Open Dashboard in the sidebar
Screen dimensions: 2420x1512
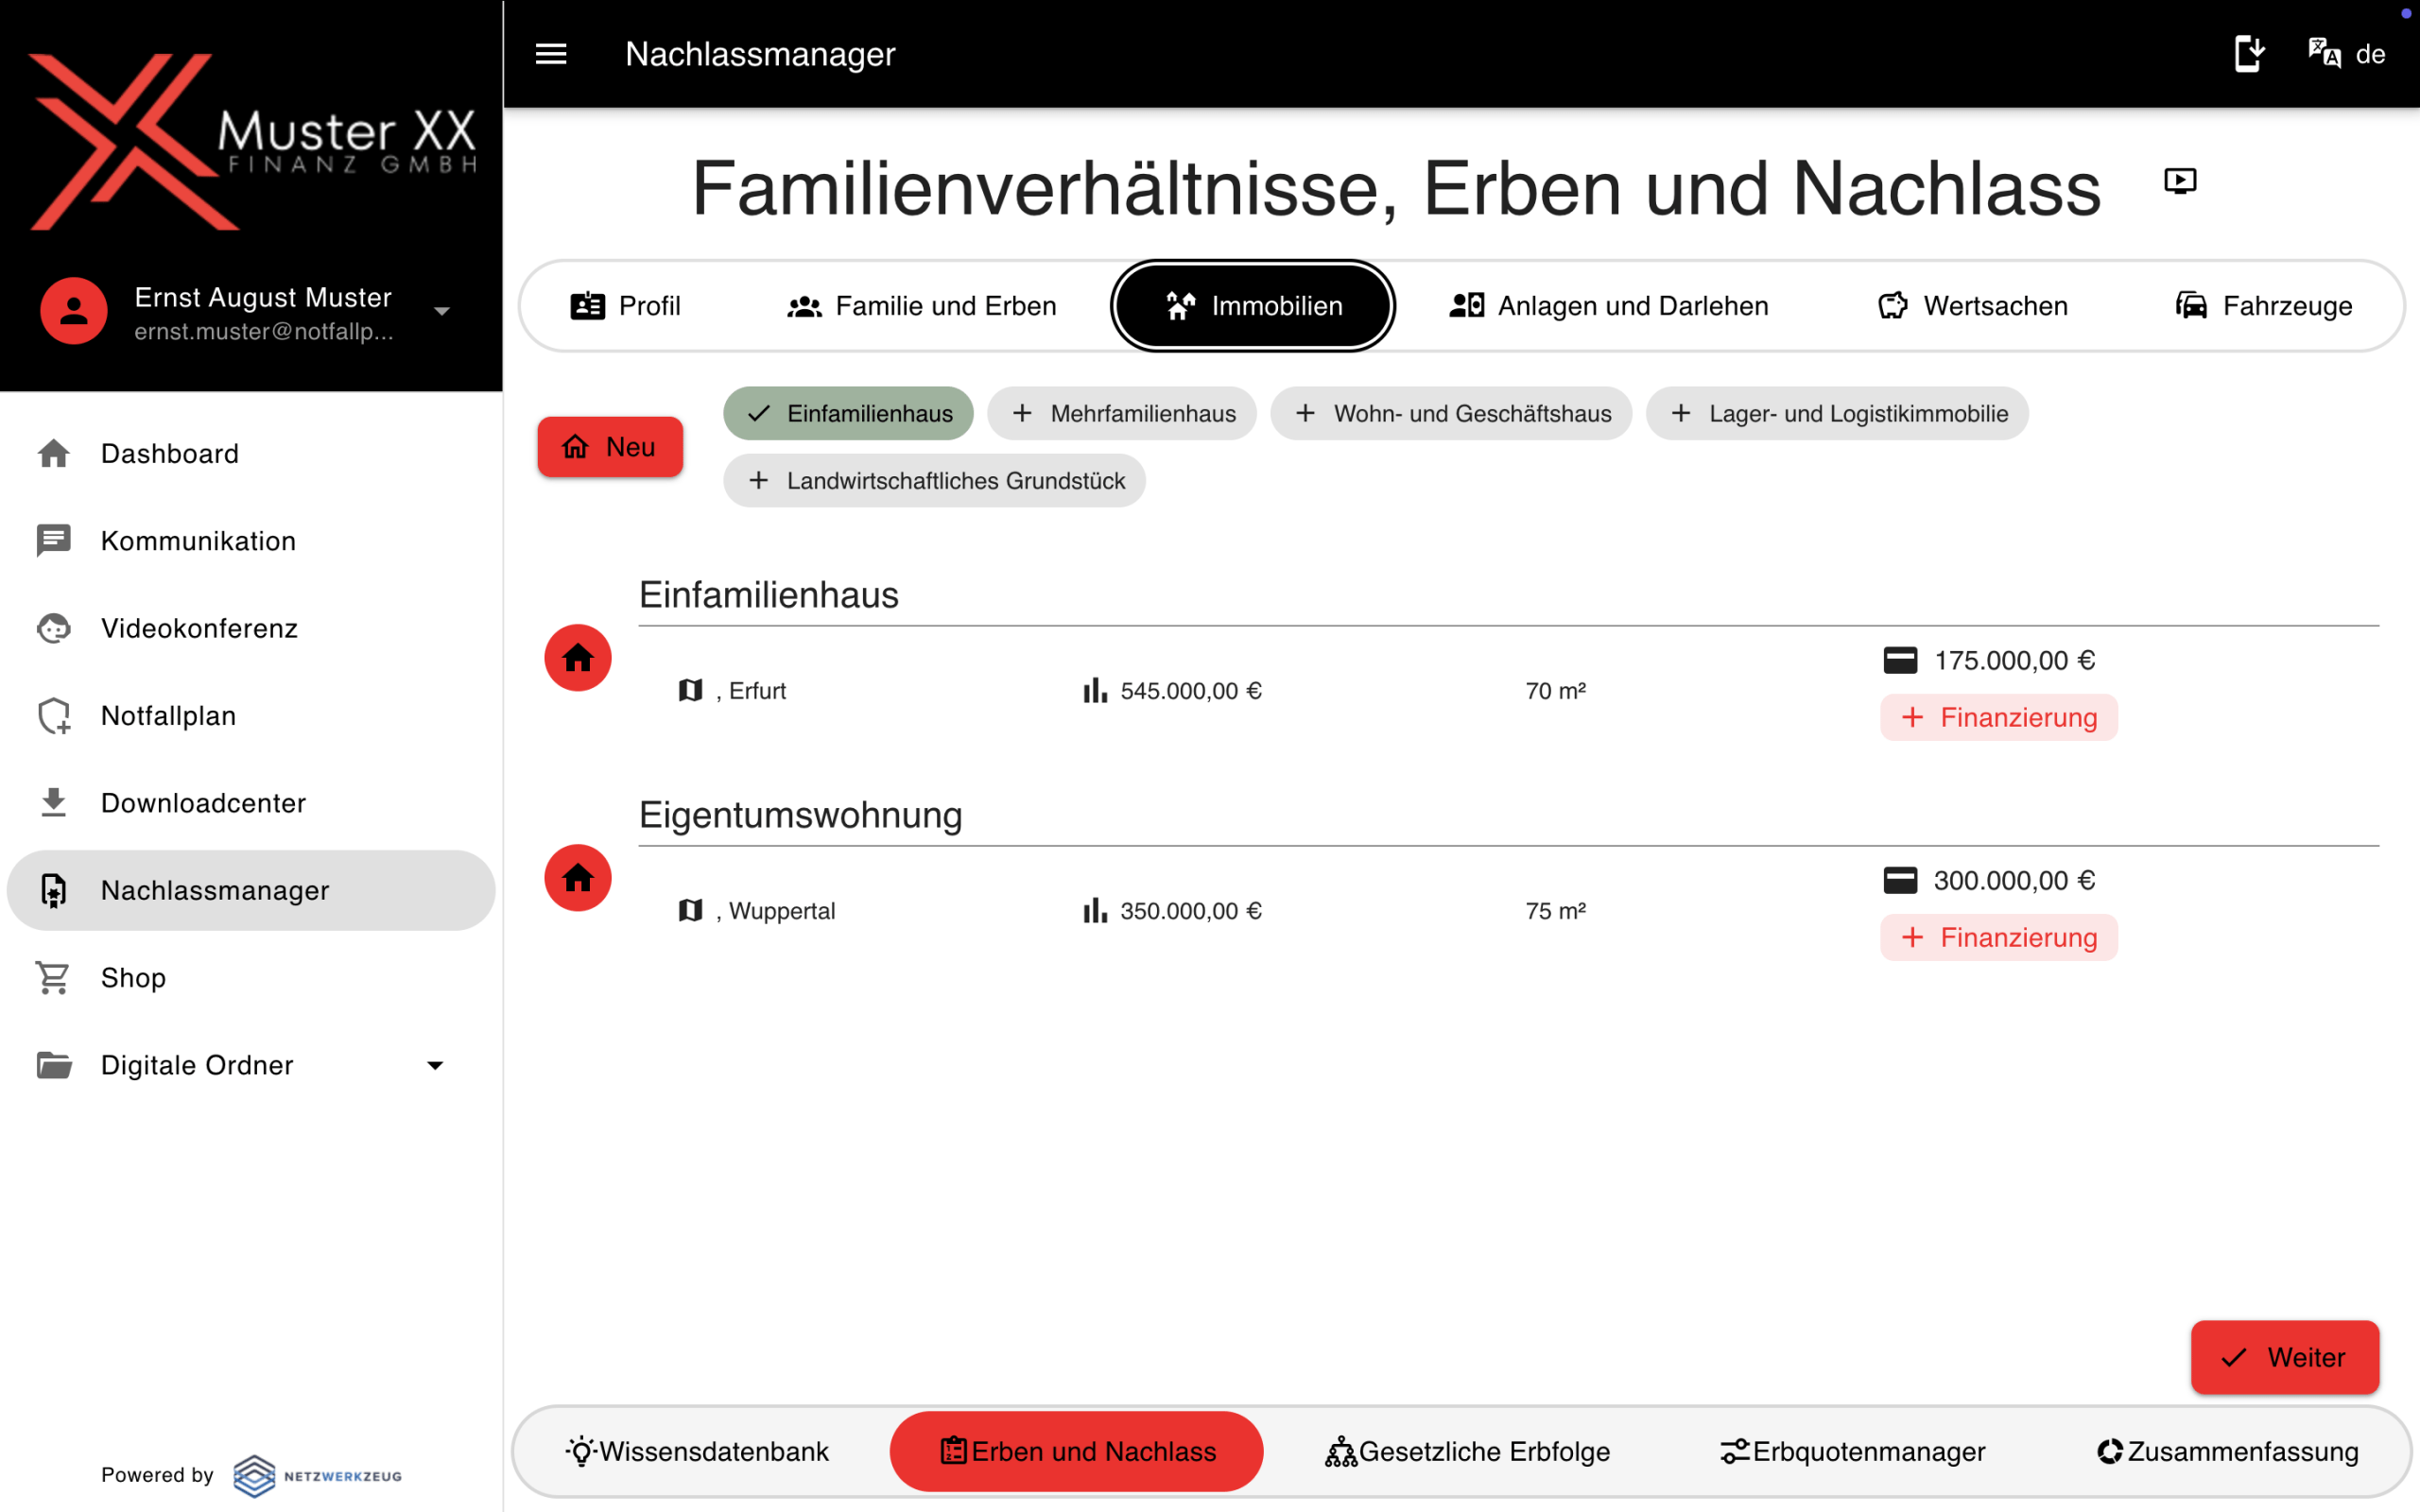point(250,454)
